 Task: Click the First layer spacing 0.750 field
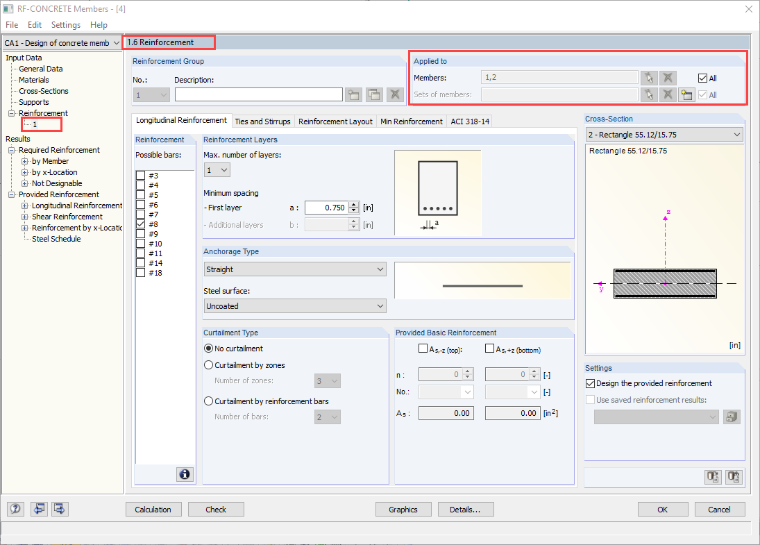[x=327, y=208]
